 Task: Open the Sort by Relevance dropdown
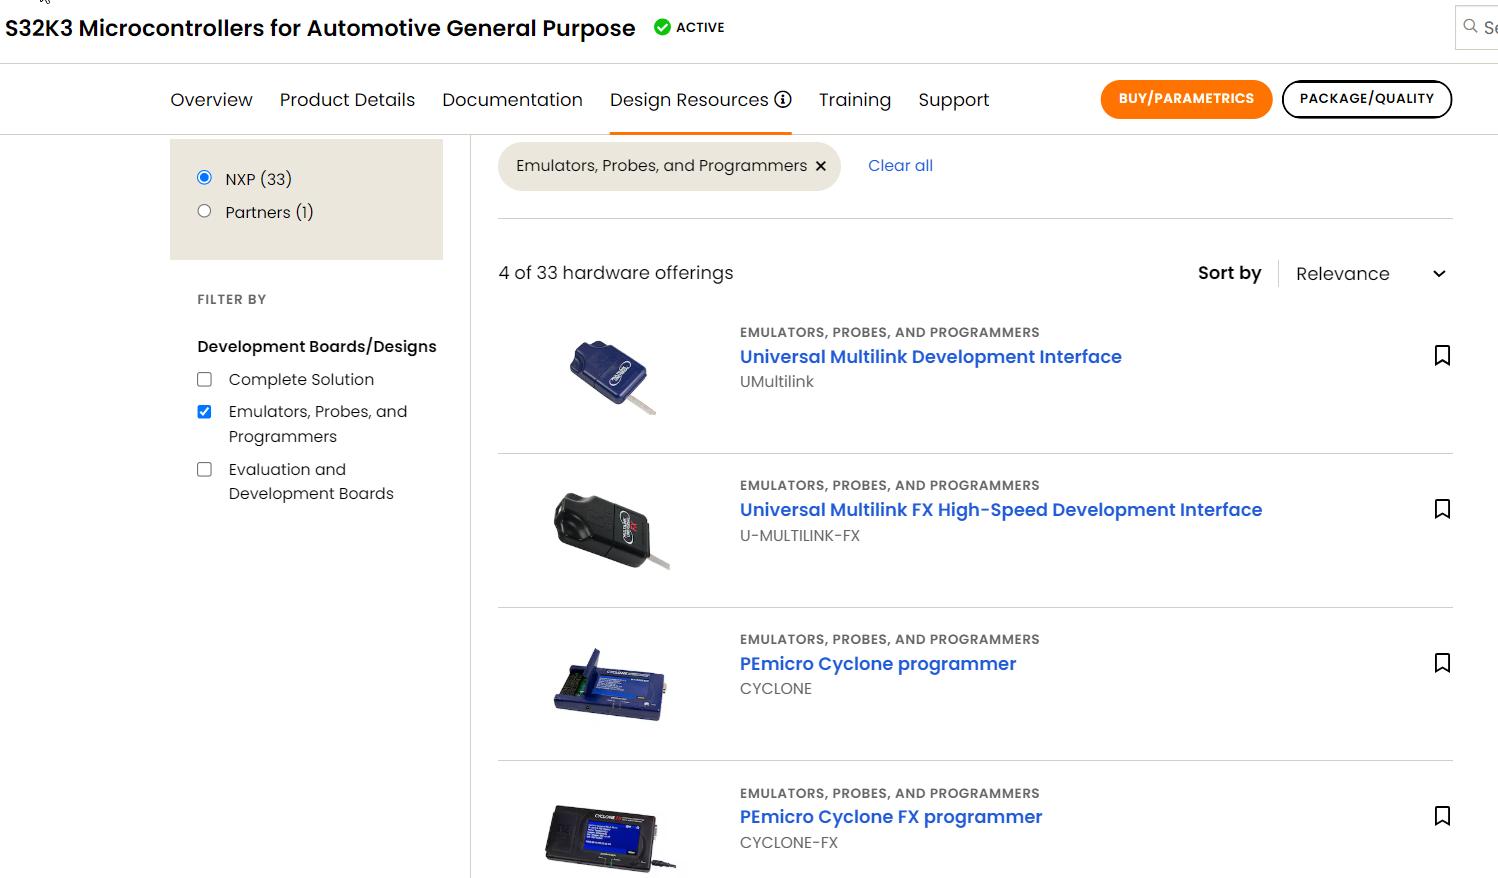[x=1368, y=274]
